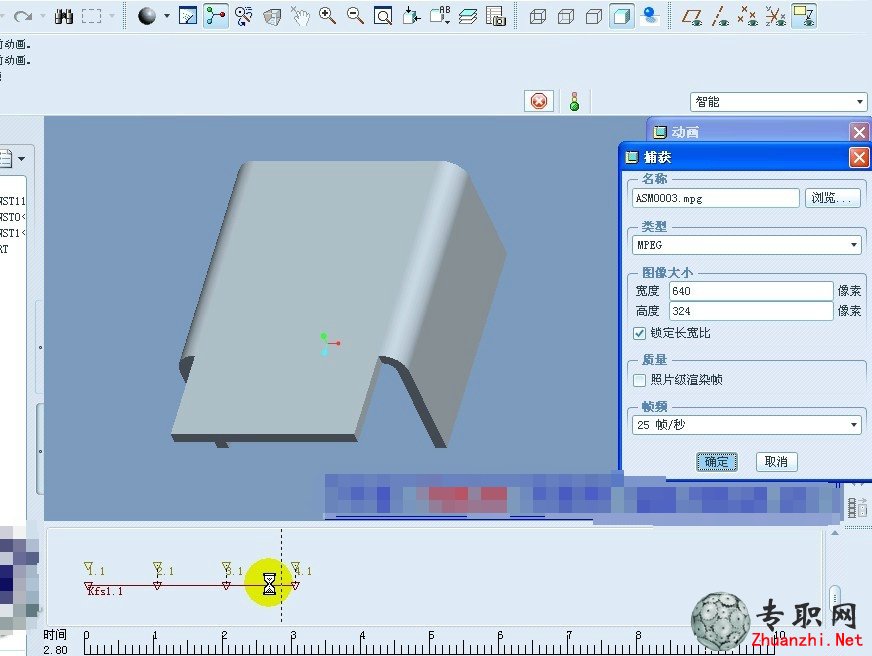Open the binoculars search tool

(64, 16)
